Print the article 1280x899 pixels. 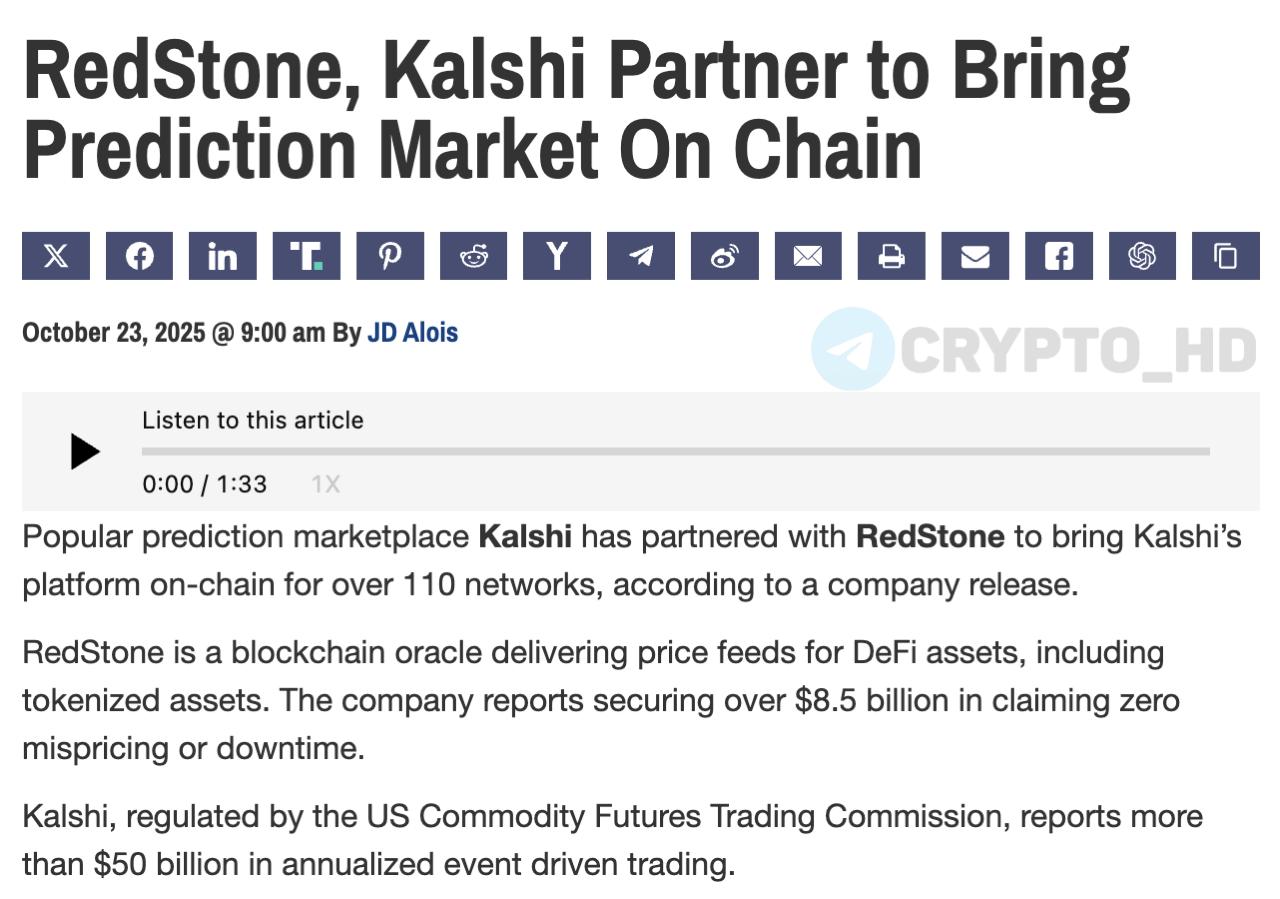891,256
